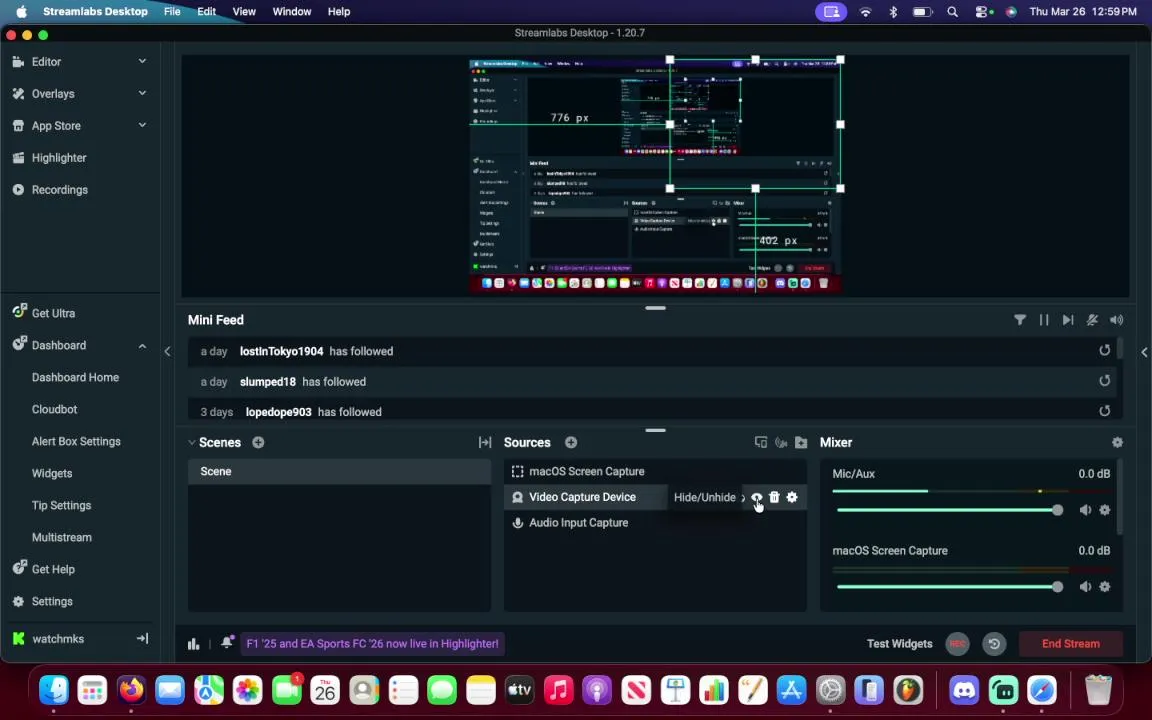Pause the Mini Feed alert queue
This screenshot has height=720, width=1152.
pyautogui.click(x=1043, y=320)
